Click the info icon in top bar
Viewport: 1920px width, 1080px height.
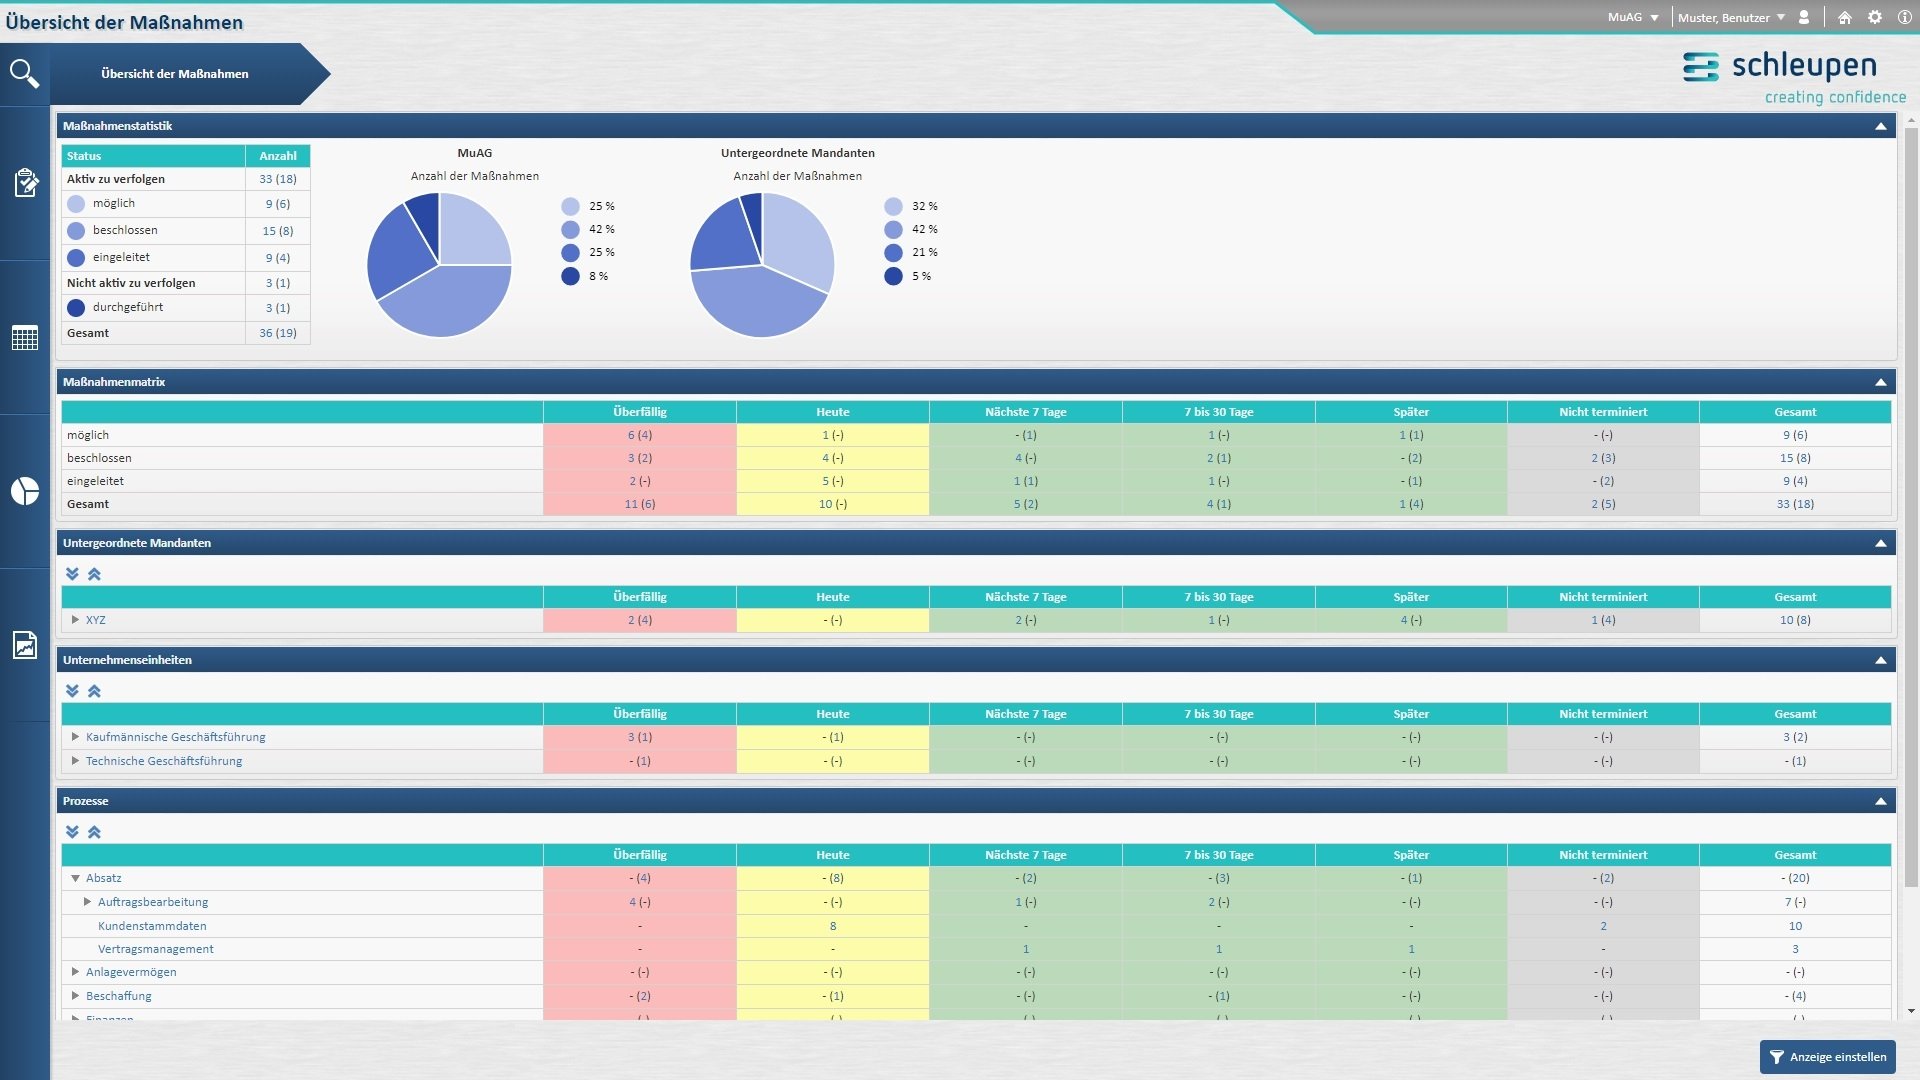click(x=1905, y=17)
